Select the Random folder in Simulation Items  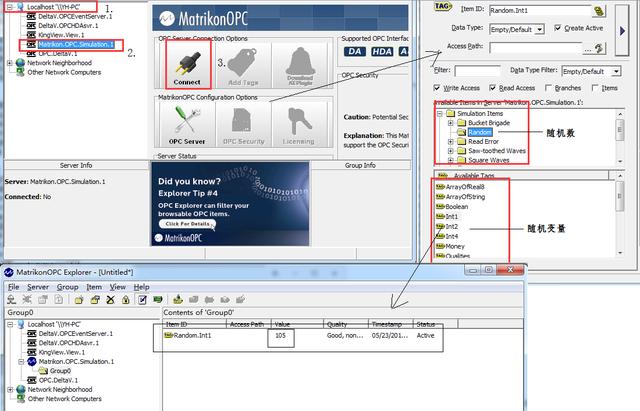tap(480, 132)
